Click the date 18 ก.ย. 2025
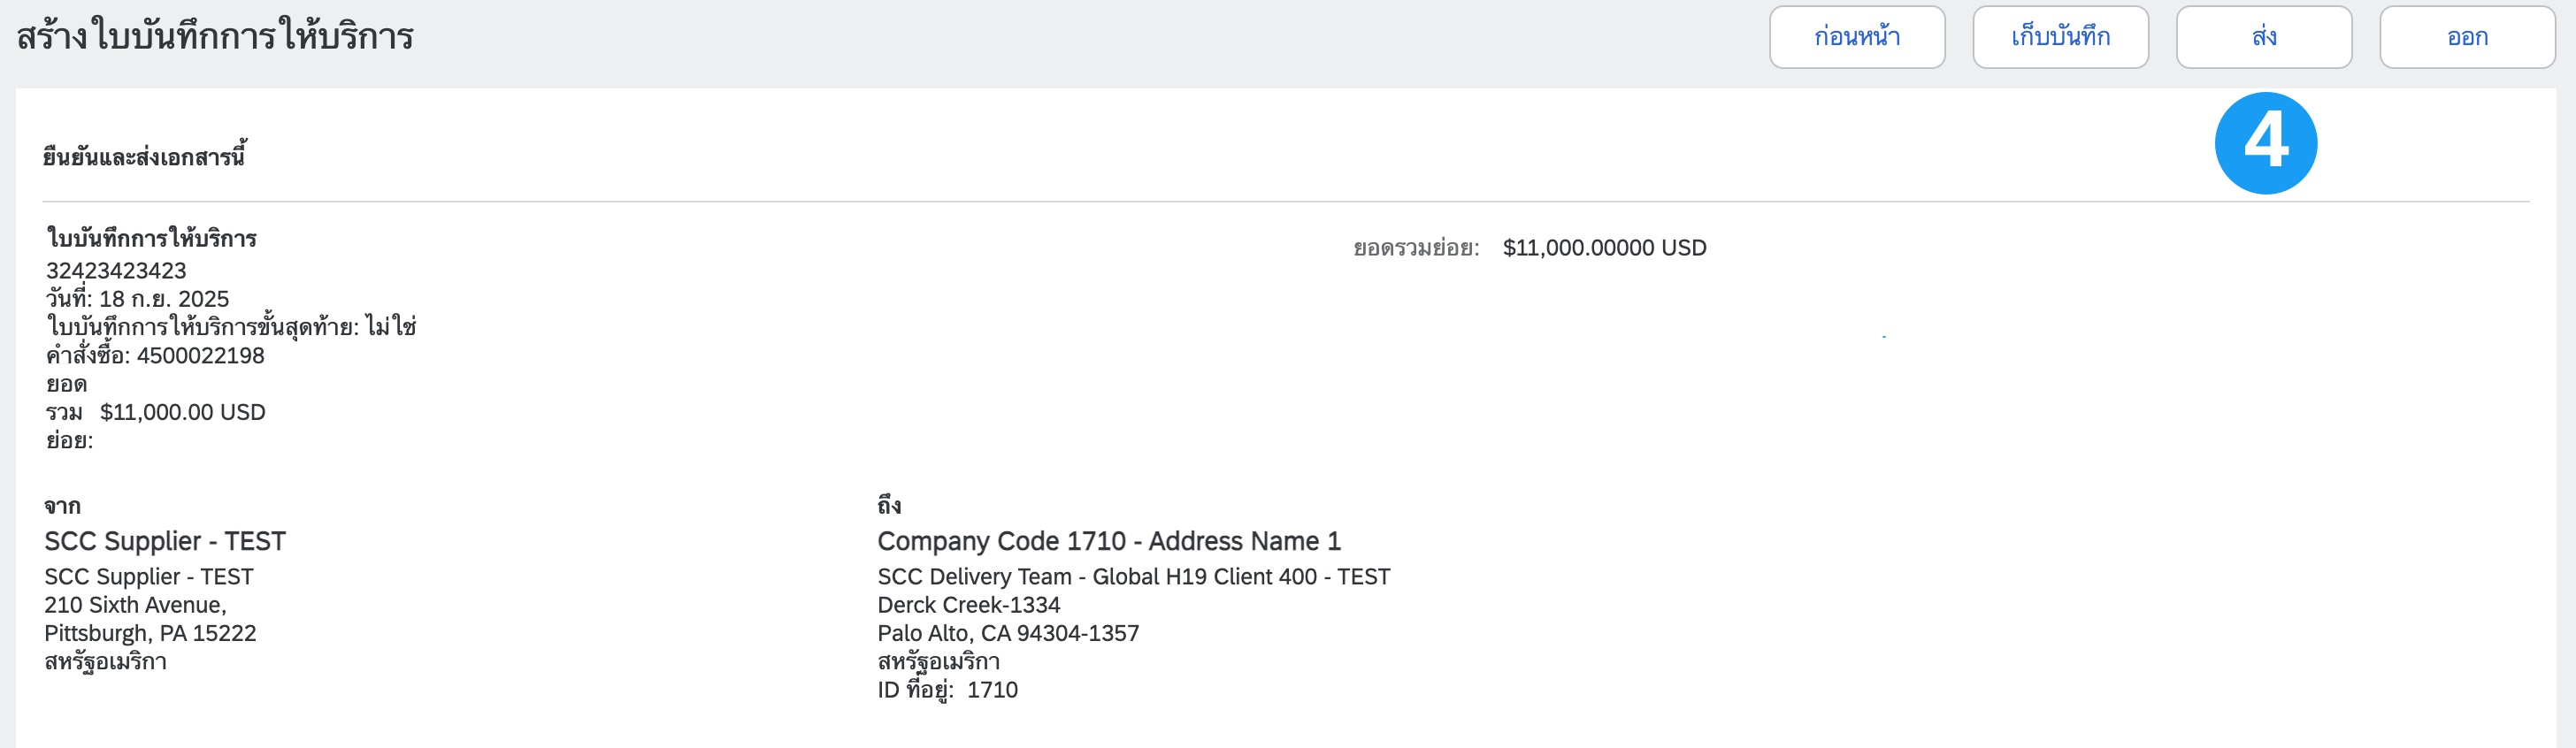This screenshot has width=2576, height=748. click(164, 299)
